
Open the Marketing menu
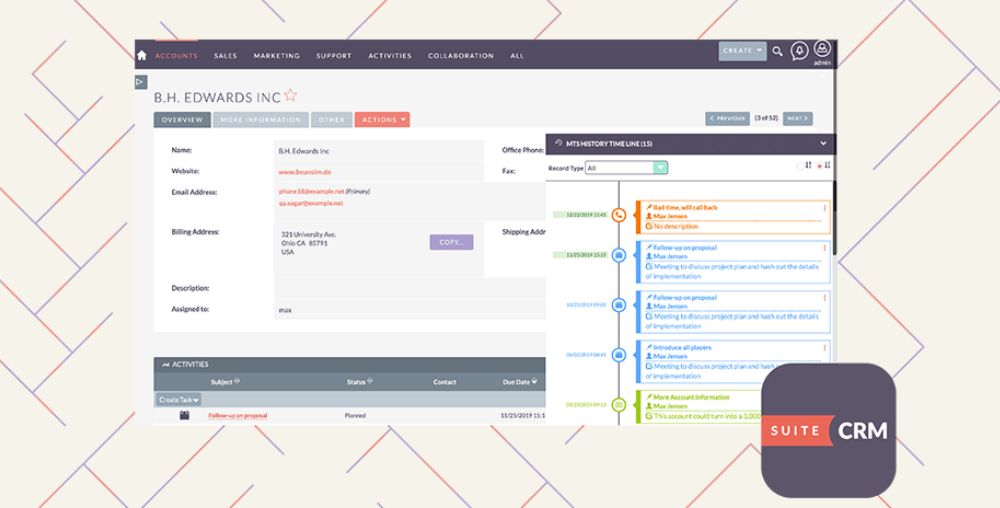277,56
